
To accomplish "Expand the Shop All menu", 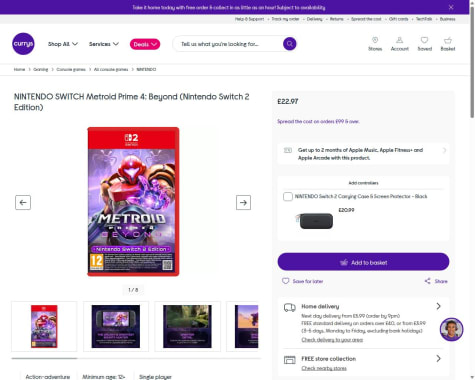I will click(x=63, y=44).
